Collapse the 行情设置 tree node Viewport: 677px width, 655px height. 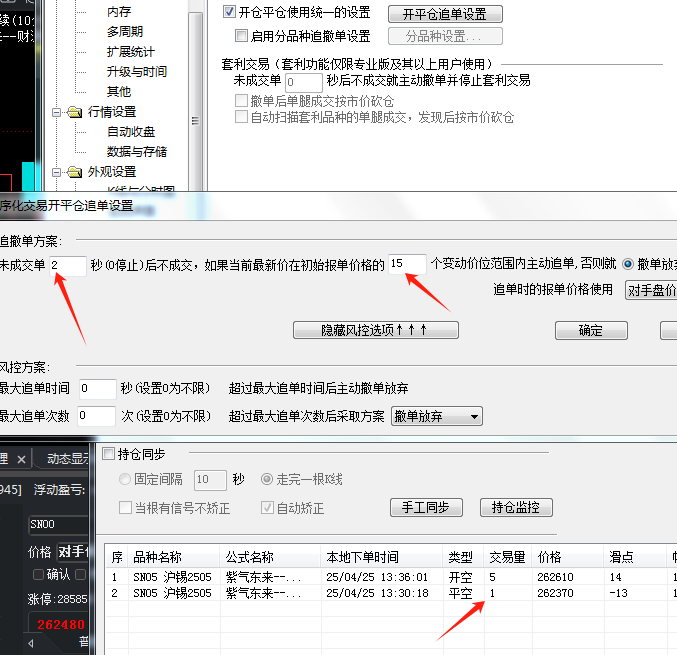pyautogui.click(x=56, y=113)
